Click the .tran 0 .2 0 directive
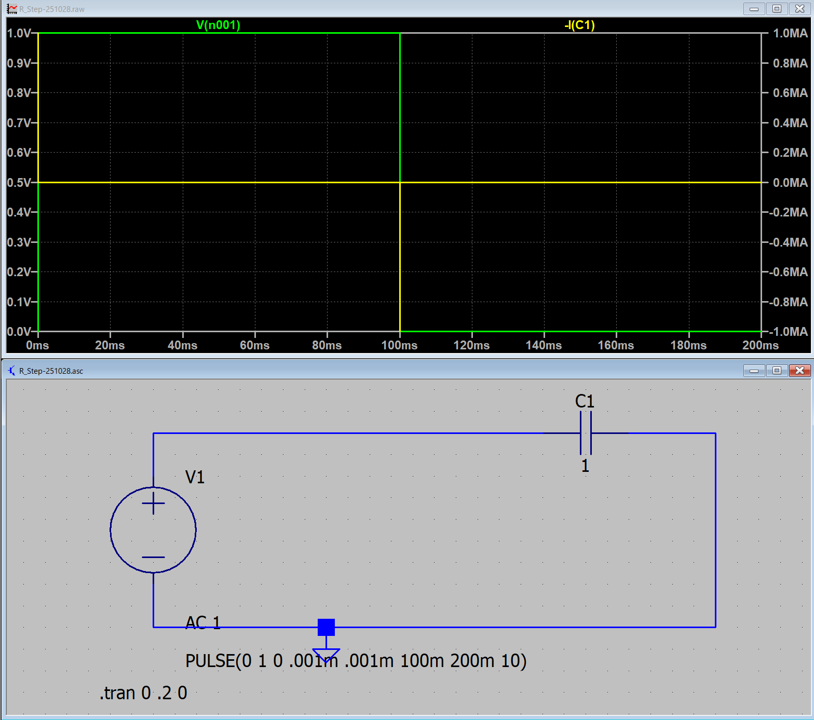This screenshot has height=720, width=814. 143,693
